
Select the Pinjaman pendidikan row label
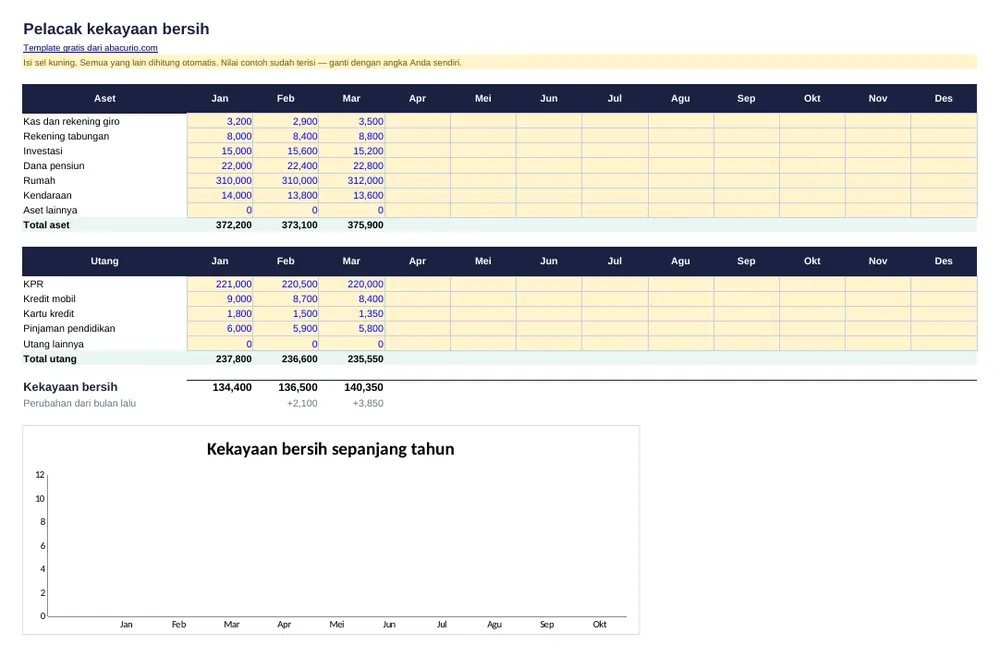tap(69, 328)
